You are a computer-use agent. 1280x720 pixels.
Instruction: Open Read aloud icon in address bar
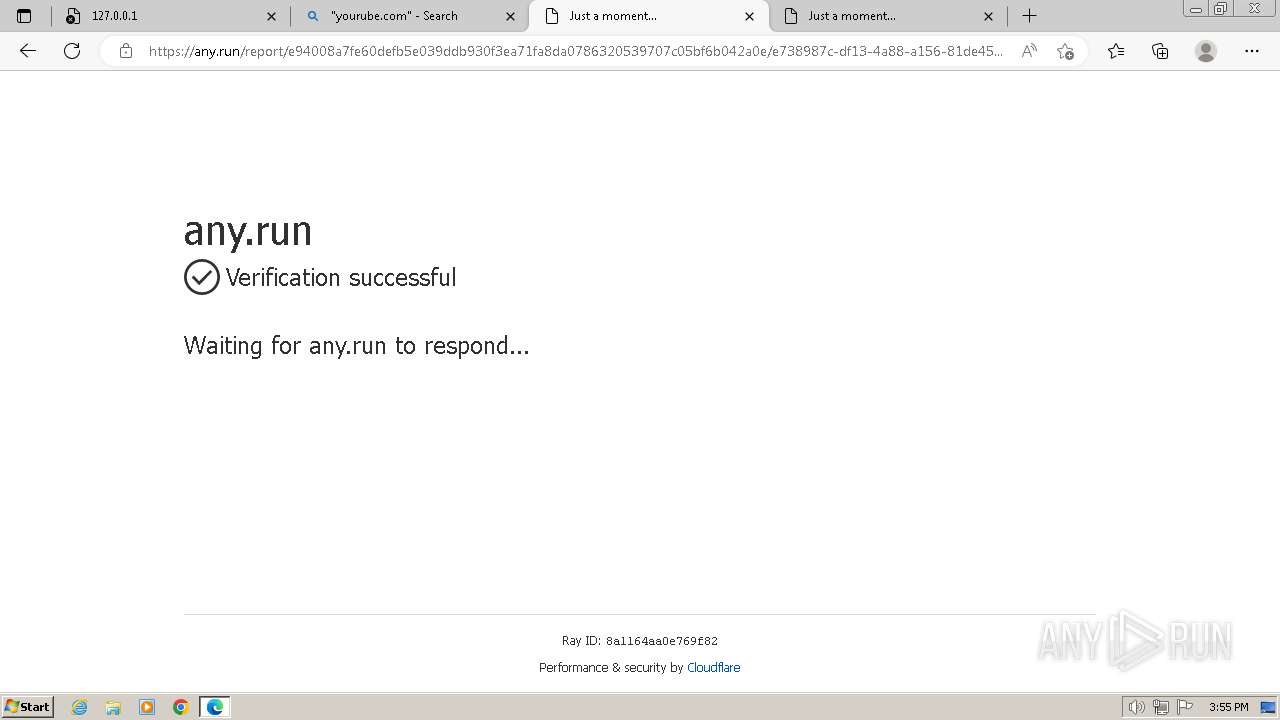[1029, 51]
